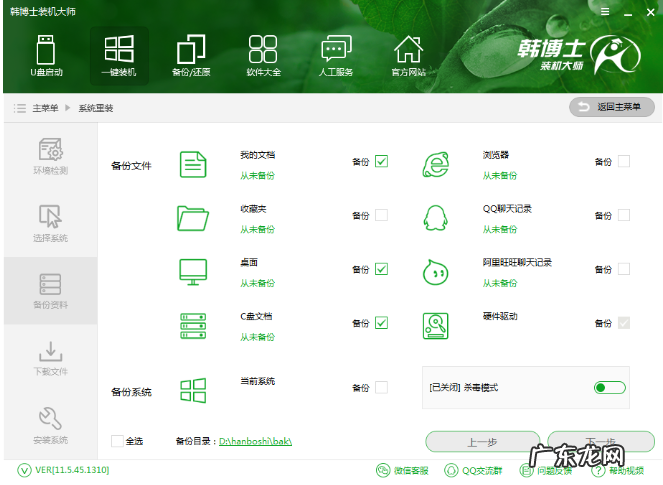Click the 下一步 next step button
Image resolution: width=663 pixels, height=485 pixels.
click(601, 442)
